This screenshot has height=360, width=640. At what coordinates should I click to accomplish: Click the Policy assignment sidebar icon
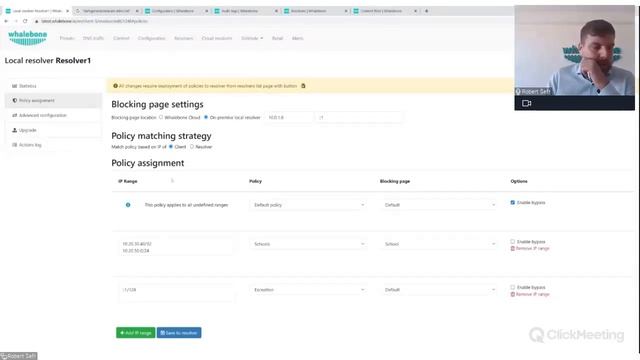tap(14, 100)
